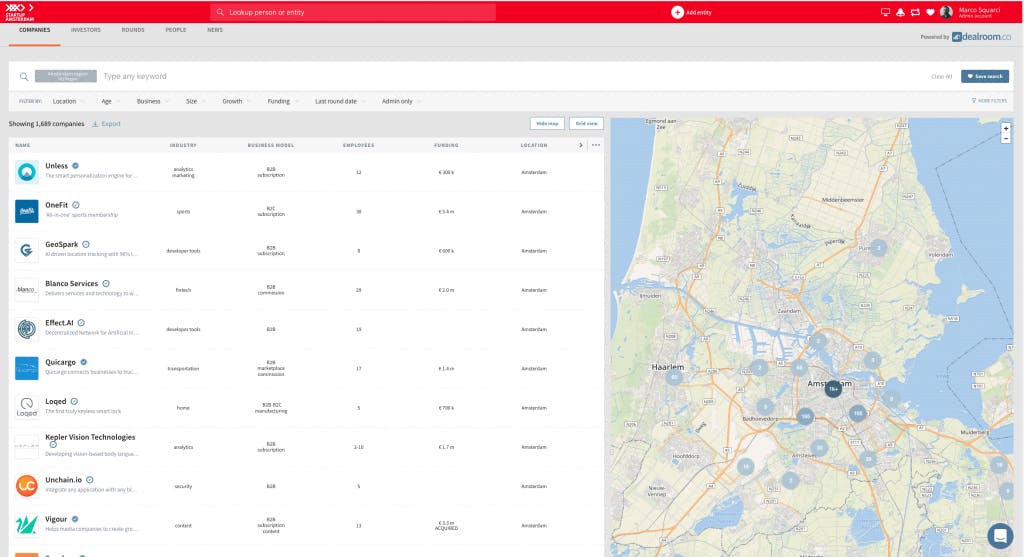Click the monitor icon in header
This screenshot has height=557, width=1024.
(885, 12)
